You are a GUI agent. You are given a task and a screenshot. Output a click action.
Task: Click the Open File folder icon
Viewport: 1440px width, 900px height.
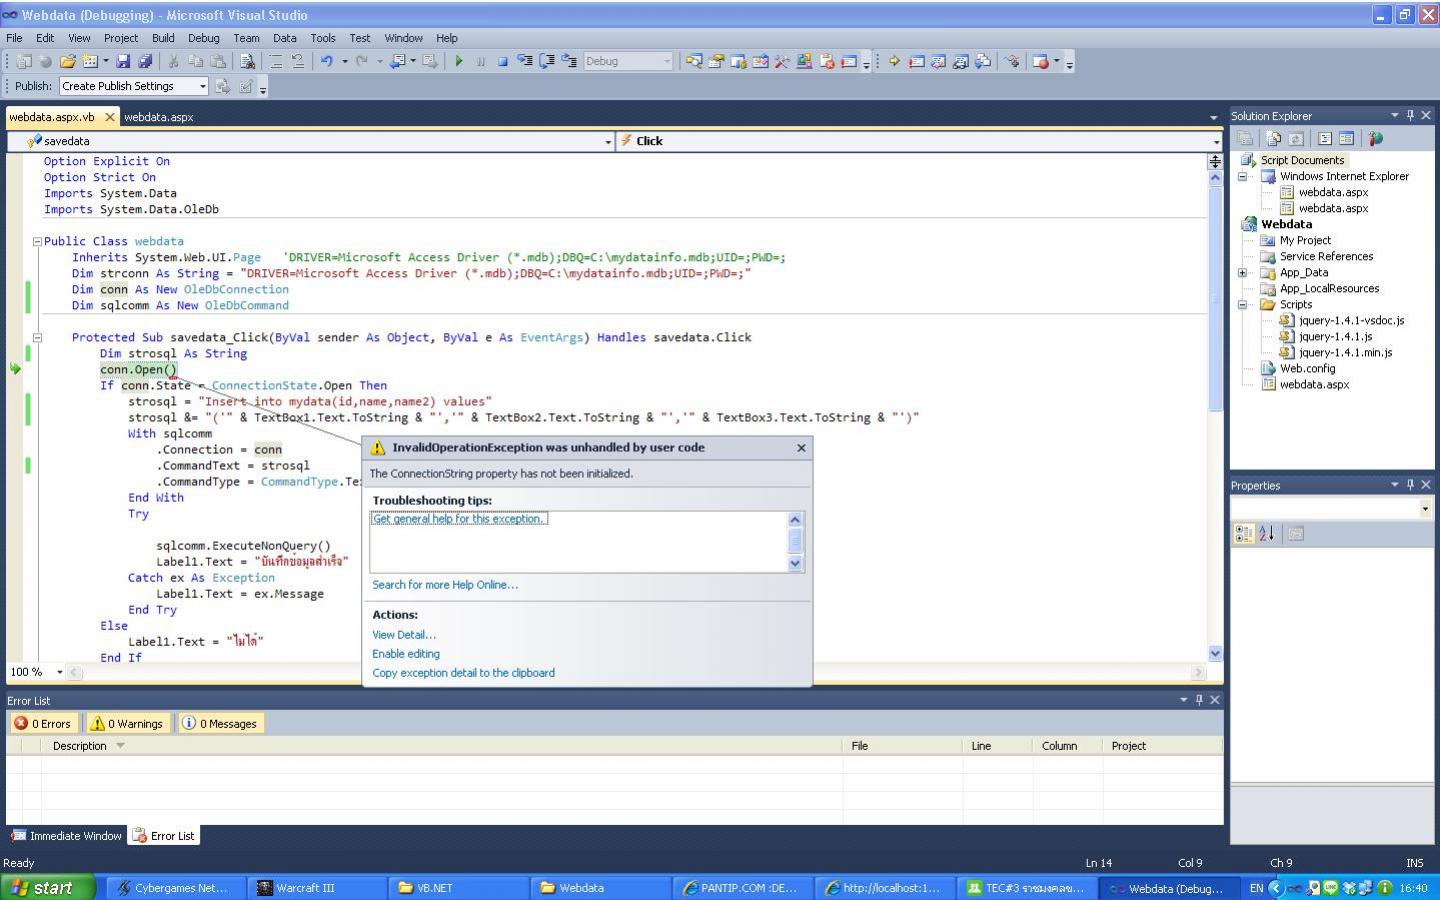tap(67, 61)
